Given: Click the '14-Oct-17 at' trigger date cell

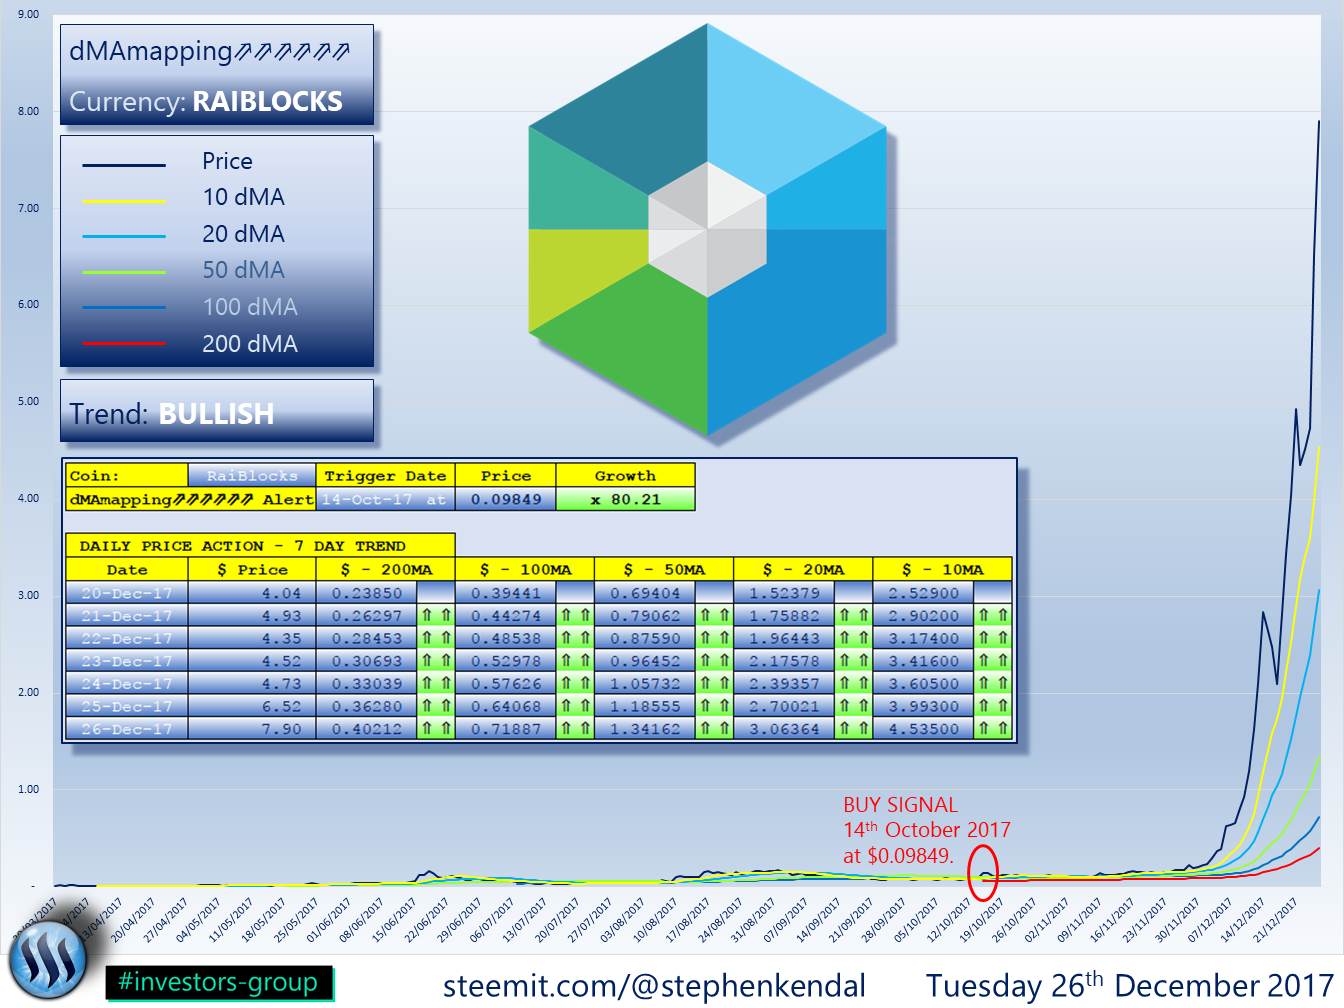Looking at the screenshot, I should point(385,499).
